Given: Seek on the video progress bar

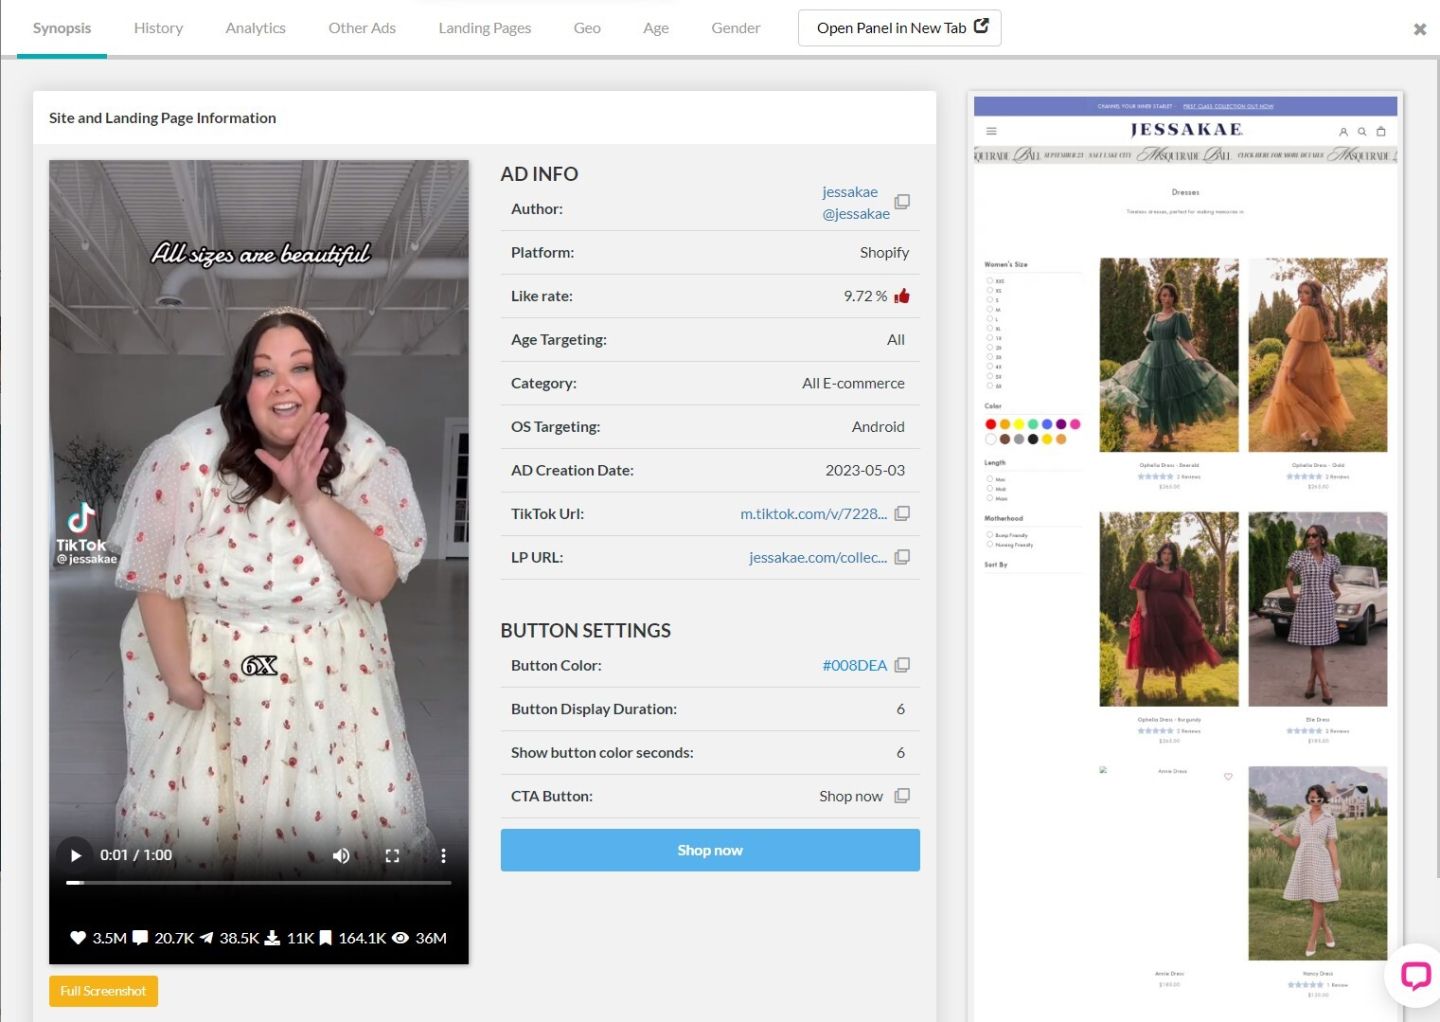Looking at the screenshot, I should 258,882.
